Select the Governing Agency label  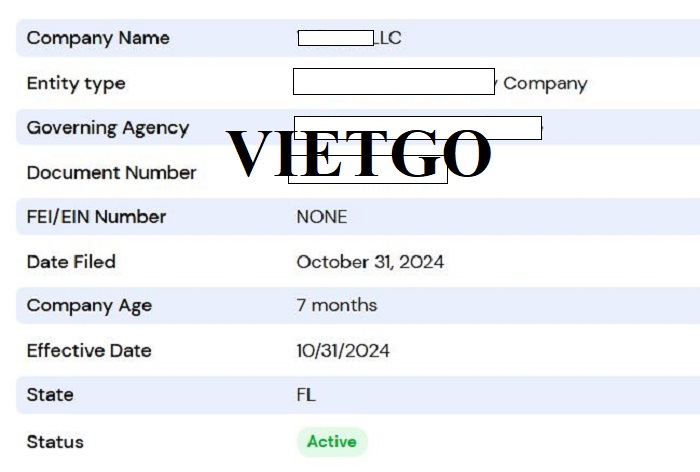[108, 128]
